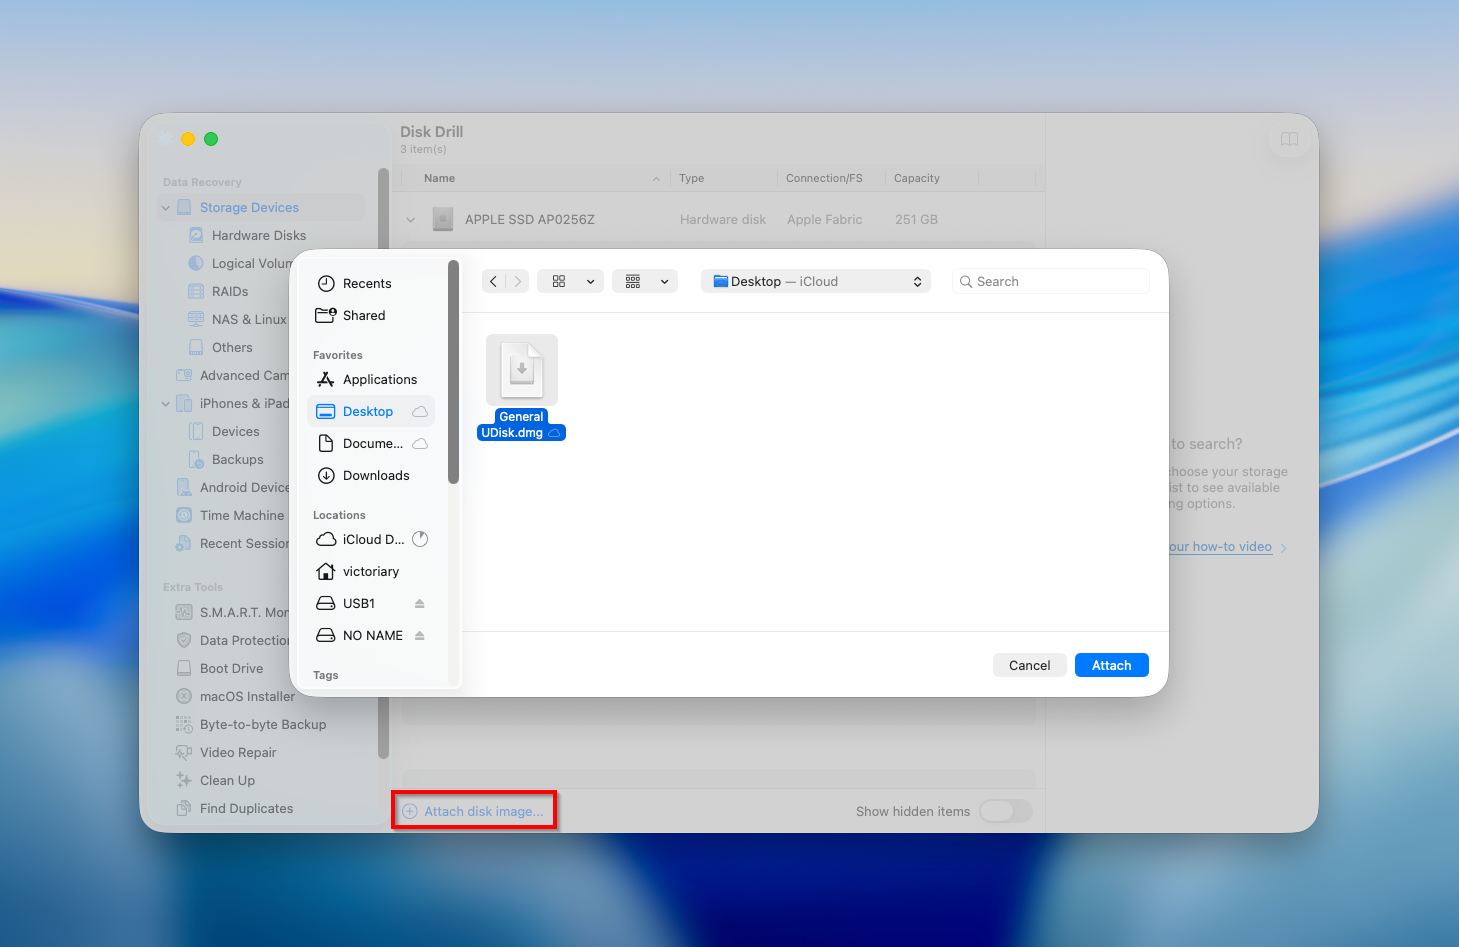
Task: Select the APPLE SSD AP0256Z disk row
Action: pos(718,219)
